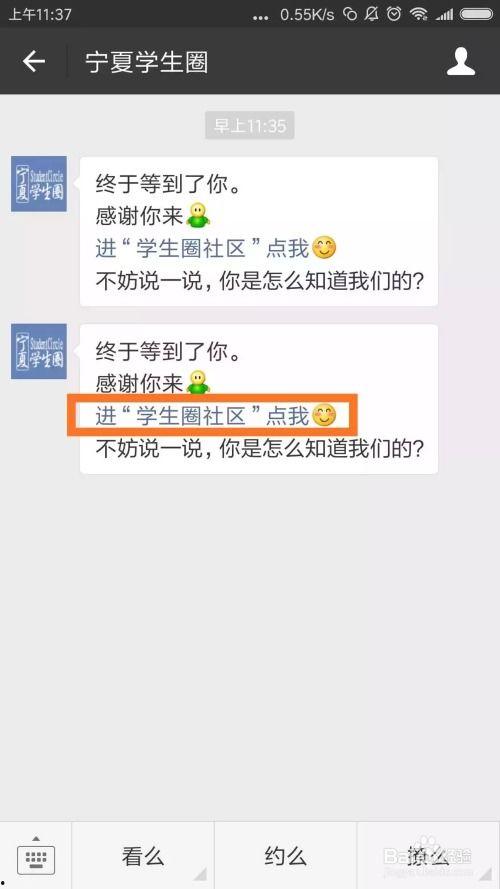Tap the first welcome message bubble text

259,231
